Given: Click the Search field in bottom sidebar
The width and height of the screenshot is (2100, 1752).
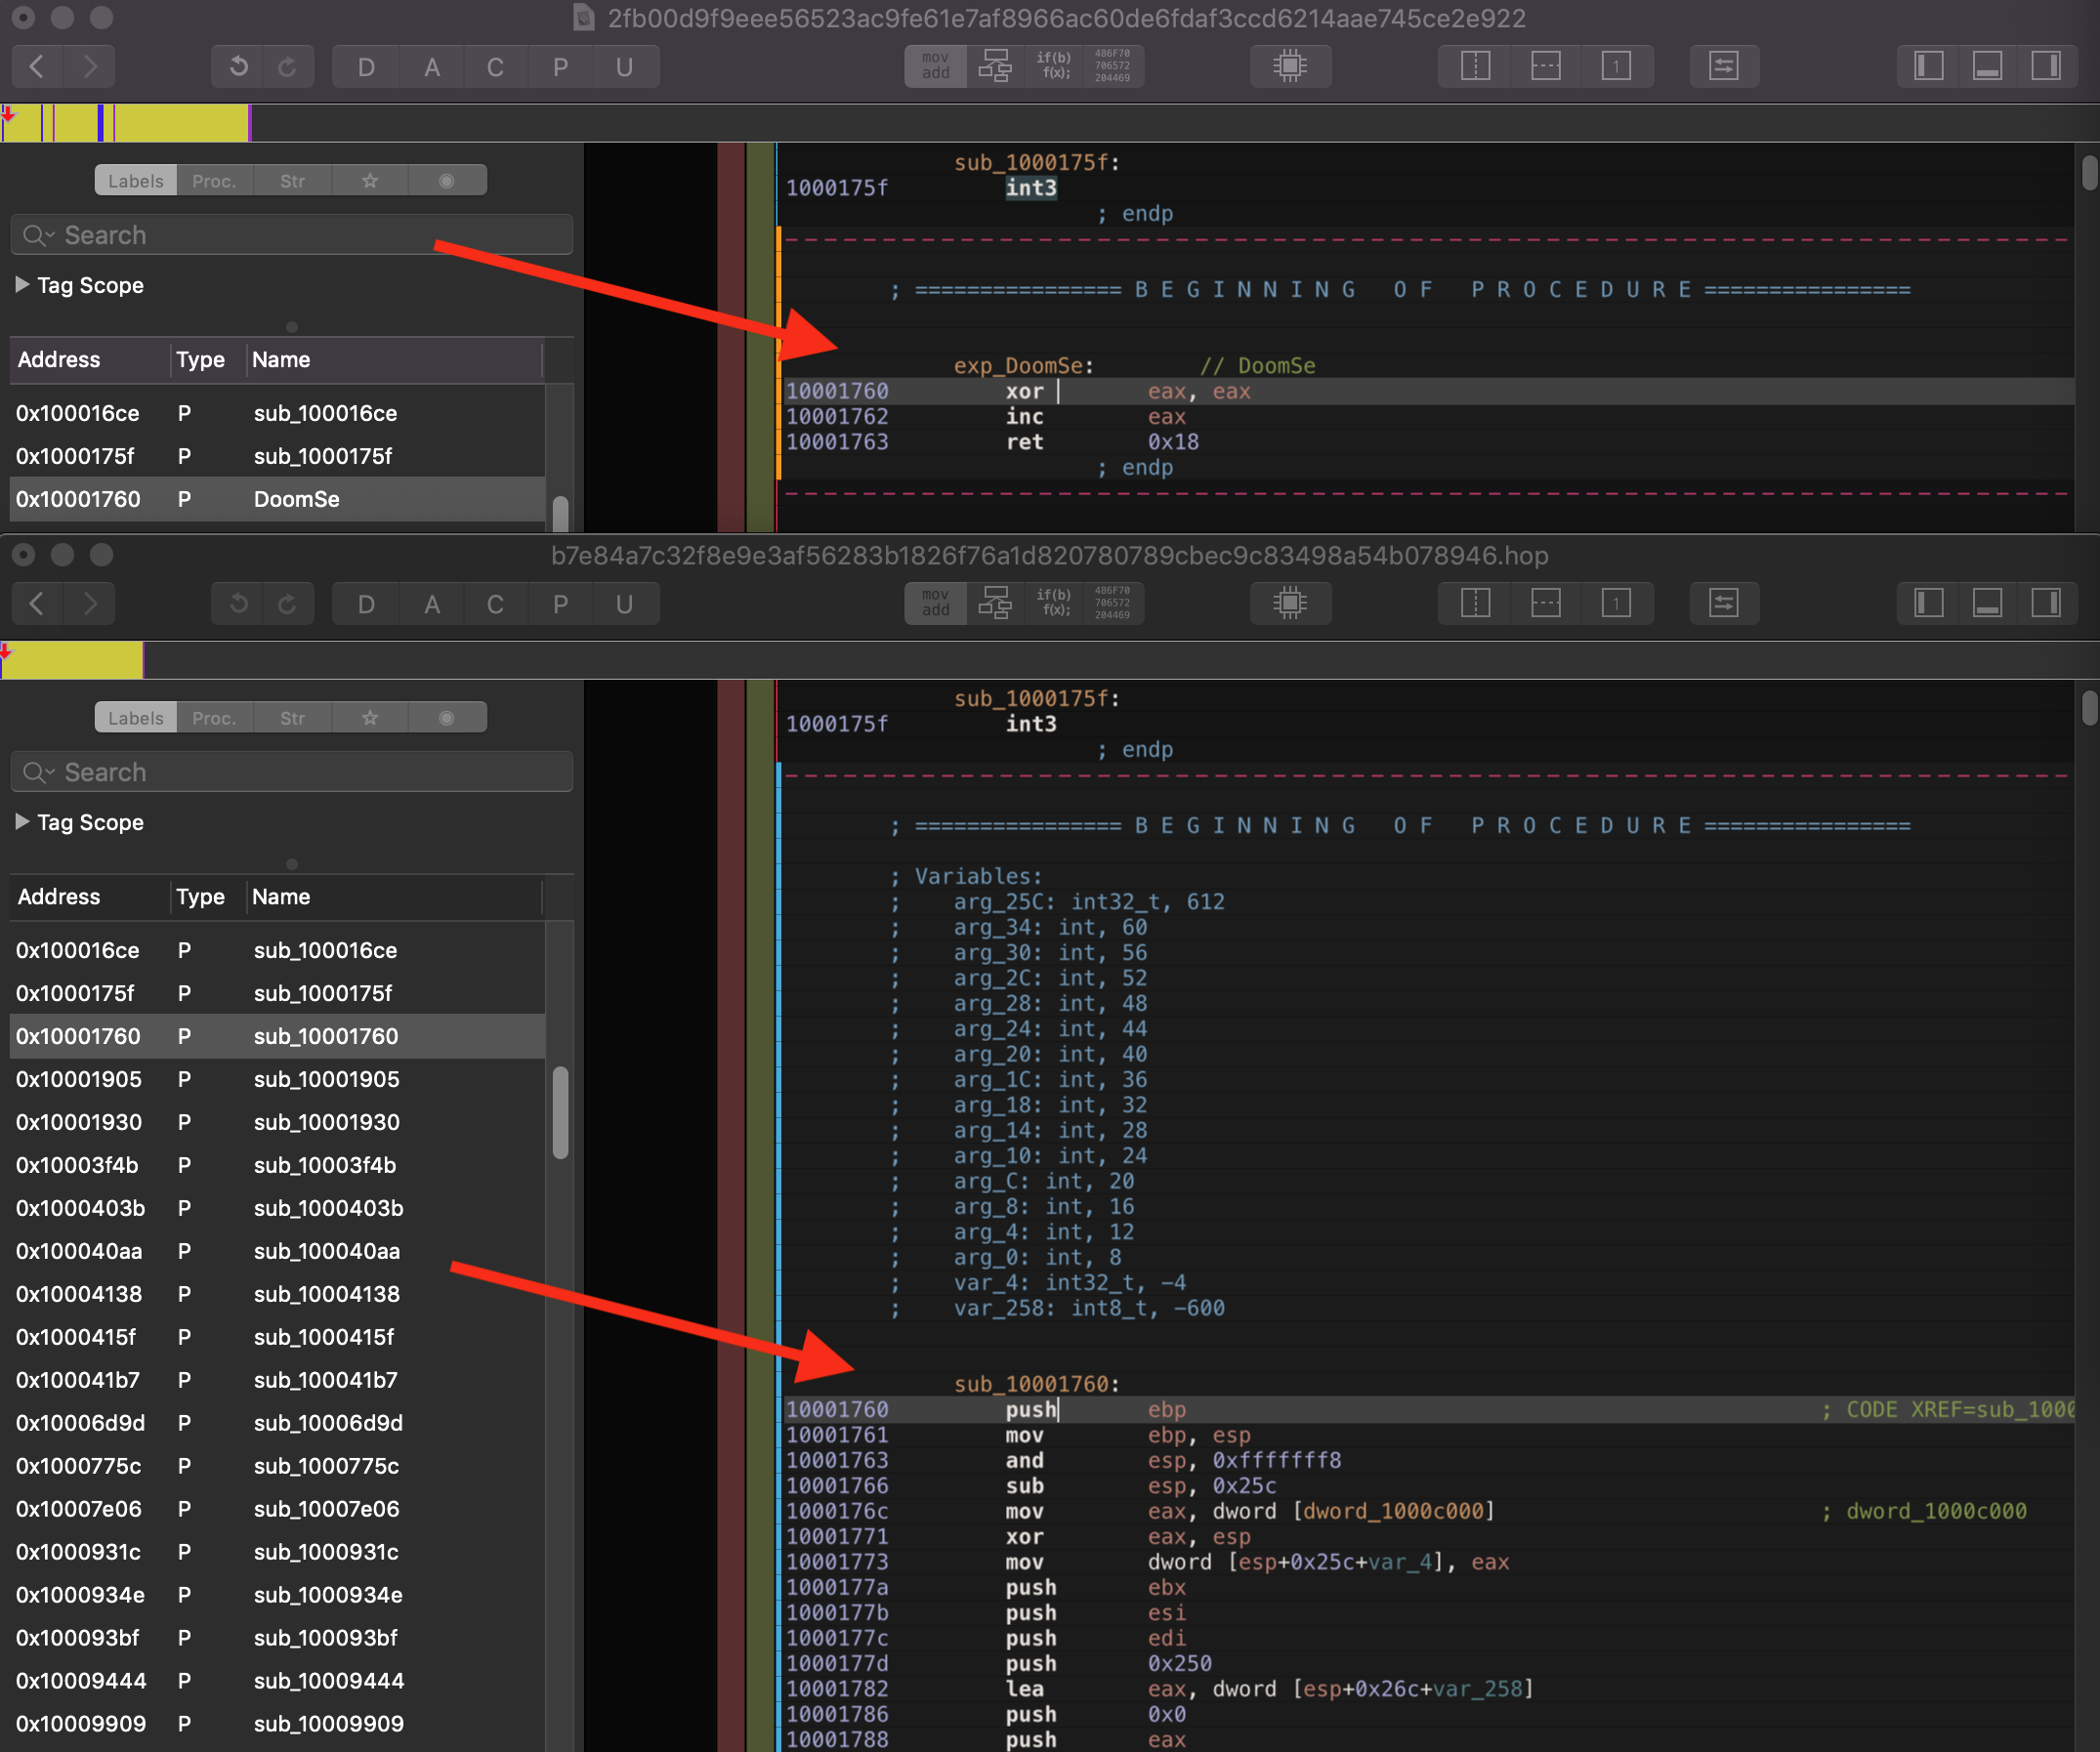Looking at the screenshot, I should (300, 771).
